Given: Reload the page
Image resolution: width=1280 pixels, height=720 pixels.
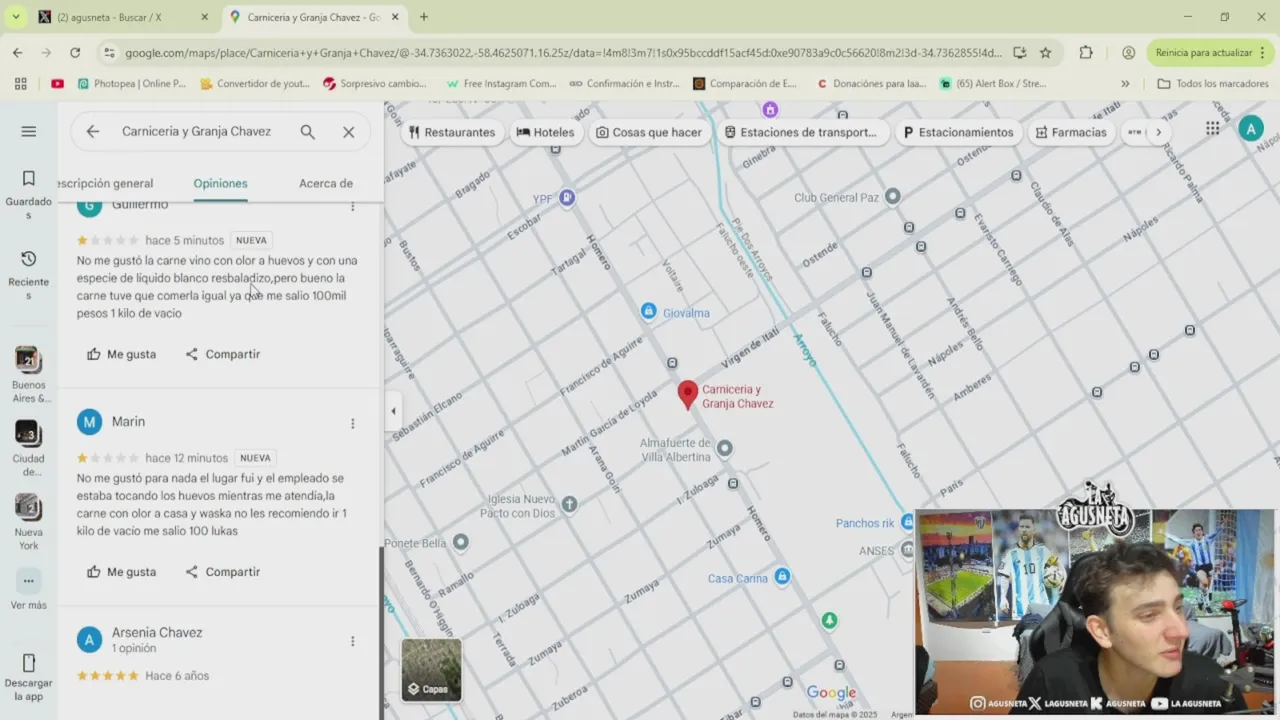Looking at the screenshot, I should pyautogui.click(x=75, y=52).
